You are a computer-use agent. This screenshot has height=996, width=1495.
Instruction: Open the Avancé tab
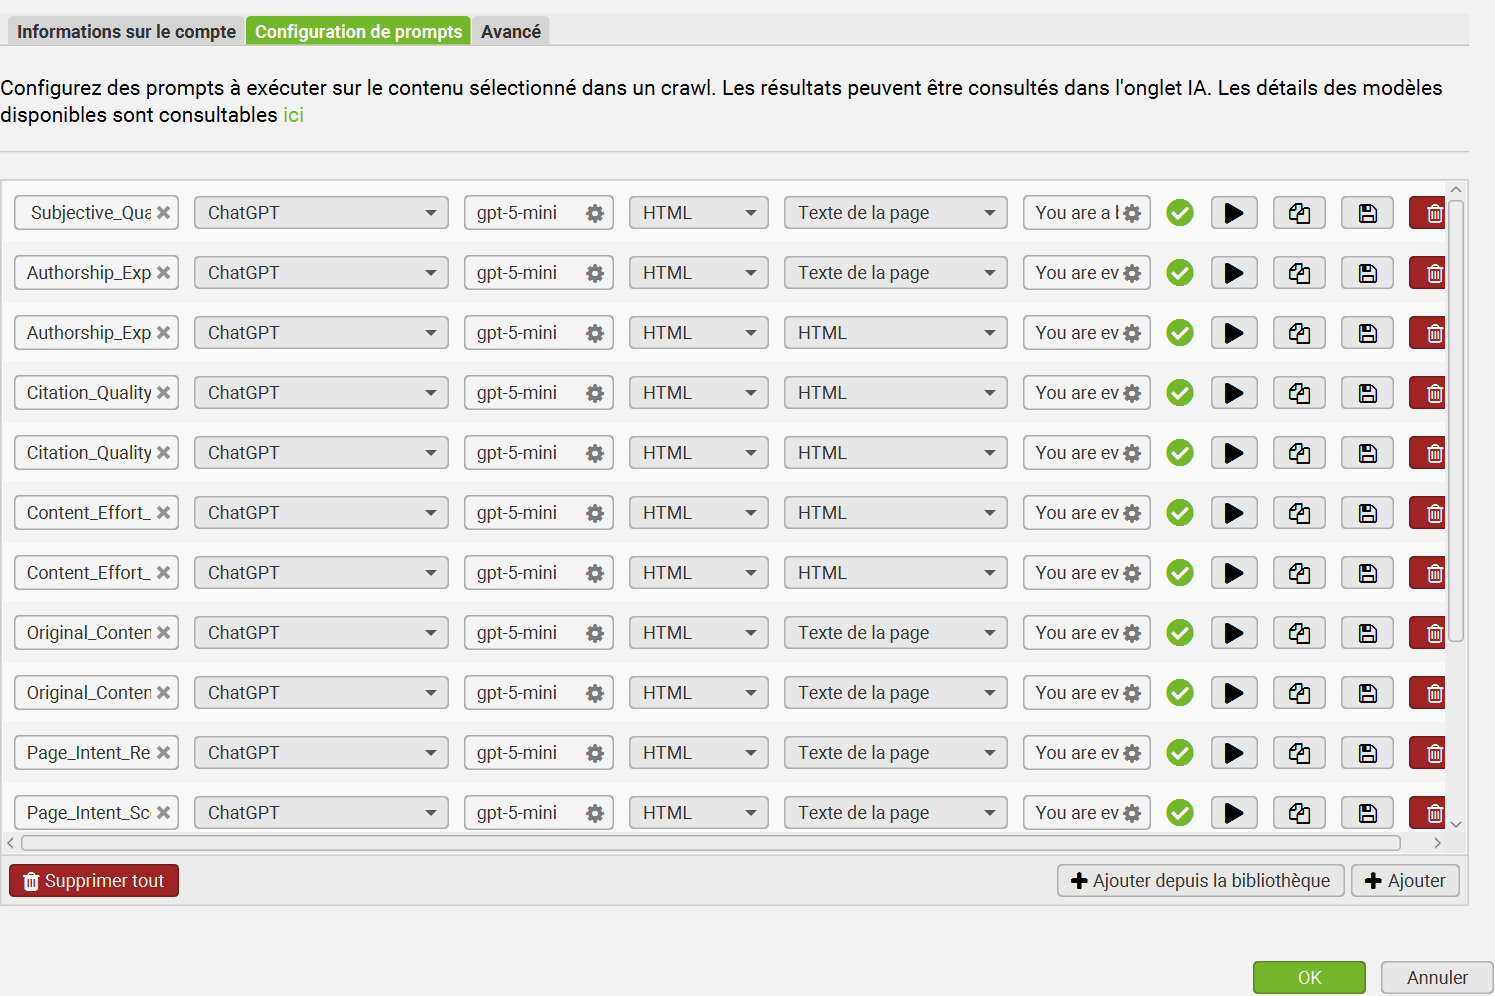[x=510, y=32]
